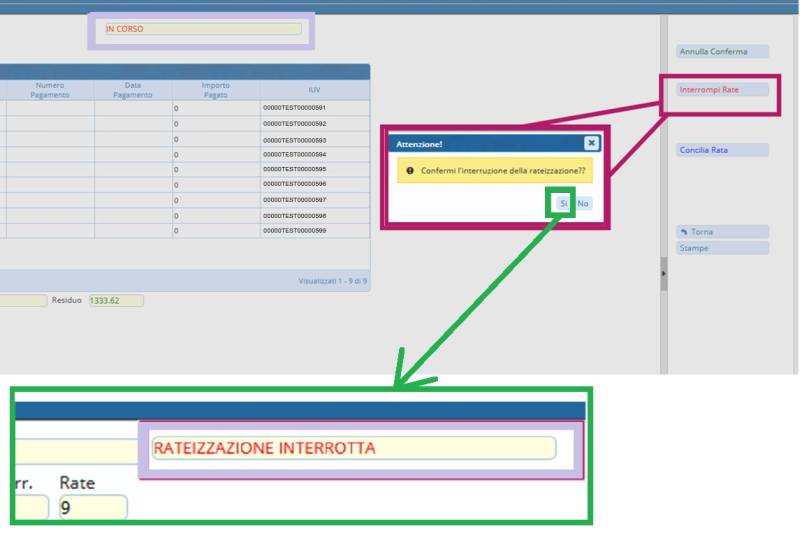The image size is (800, 547).
Task: Click the Rate field showing 9
Action: coord(92,507)
